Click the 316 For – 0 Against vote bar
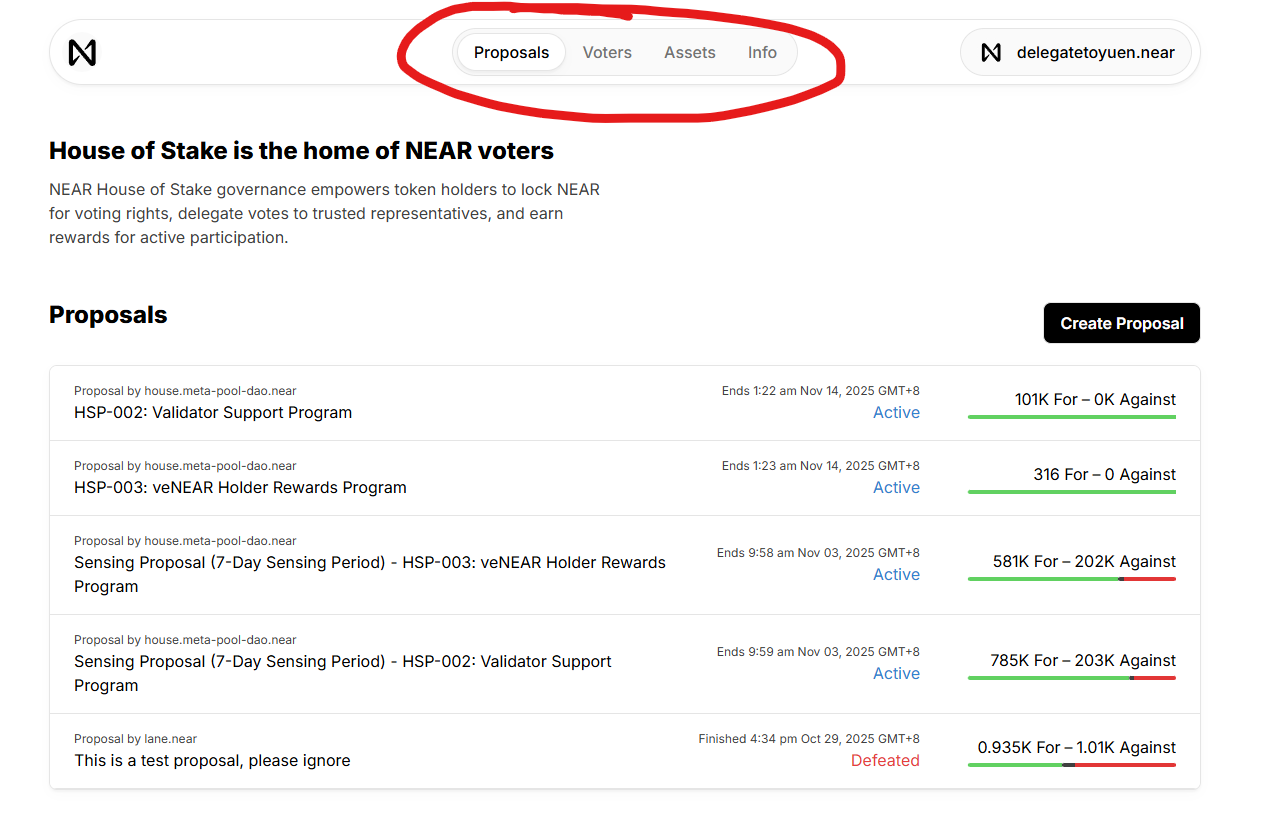 [x=1071, y=491]
